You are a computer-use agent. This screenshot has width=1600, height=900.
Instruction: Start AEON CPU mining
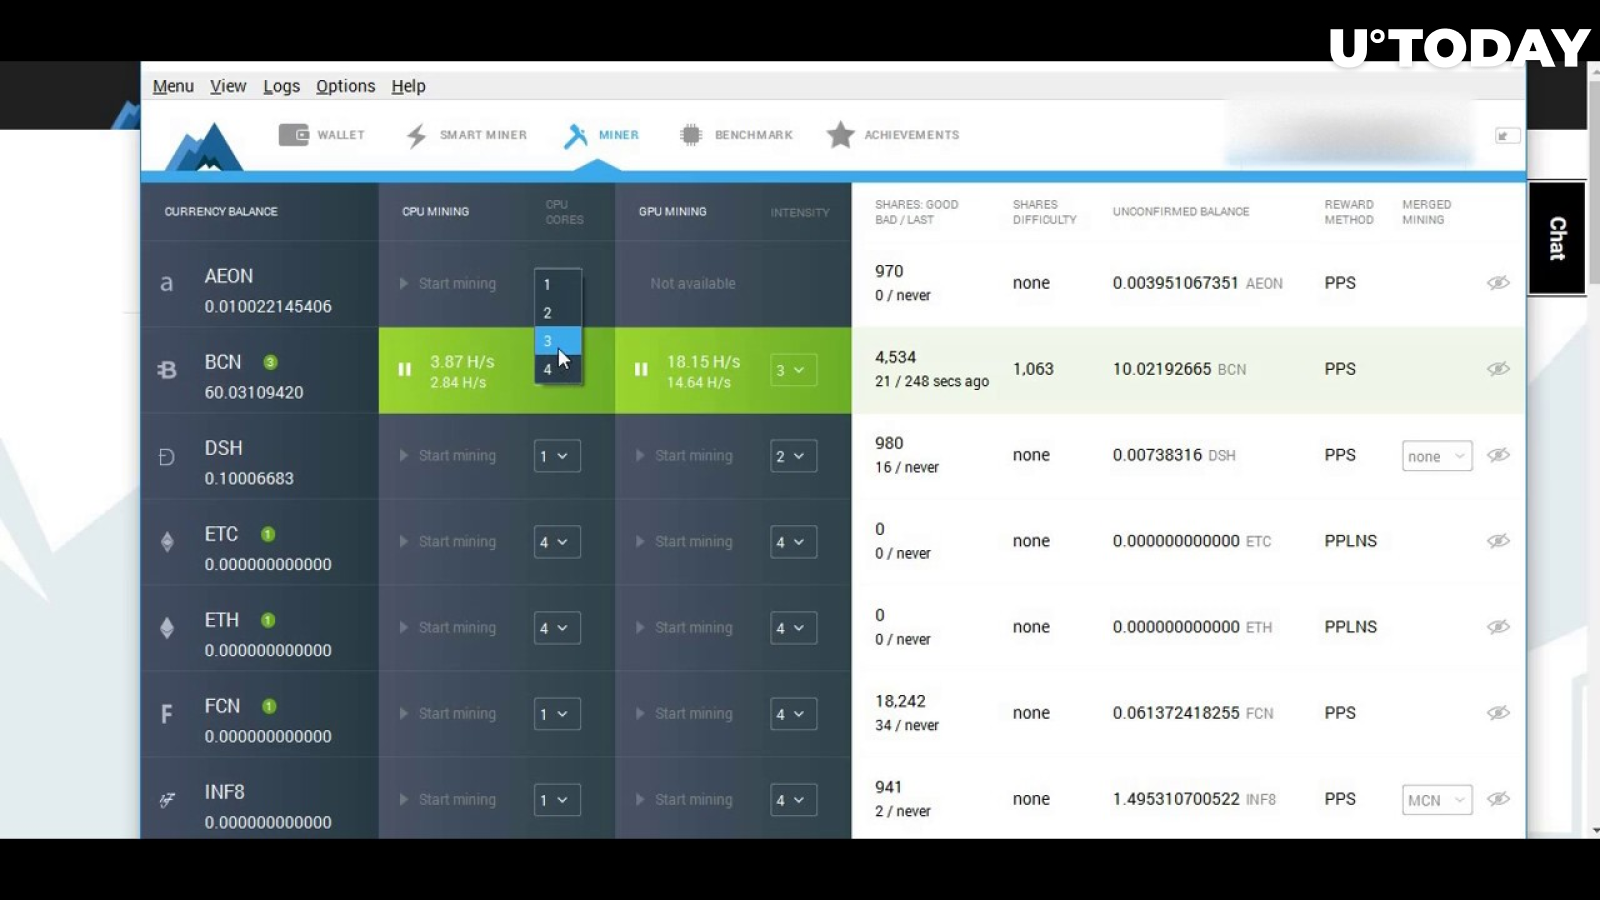[x=447, y=284]
